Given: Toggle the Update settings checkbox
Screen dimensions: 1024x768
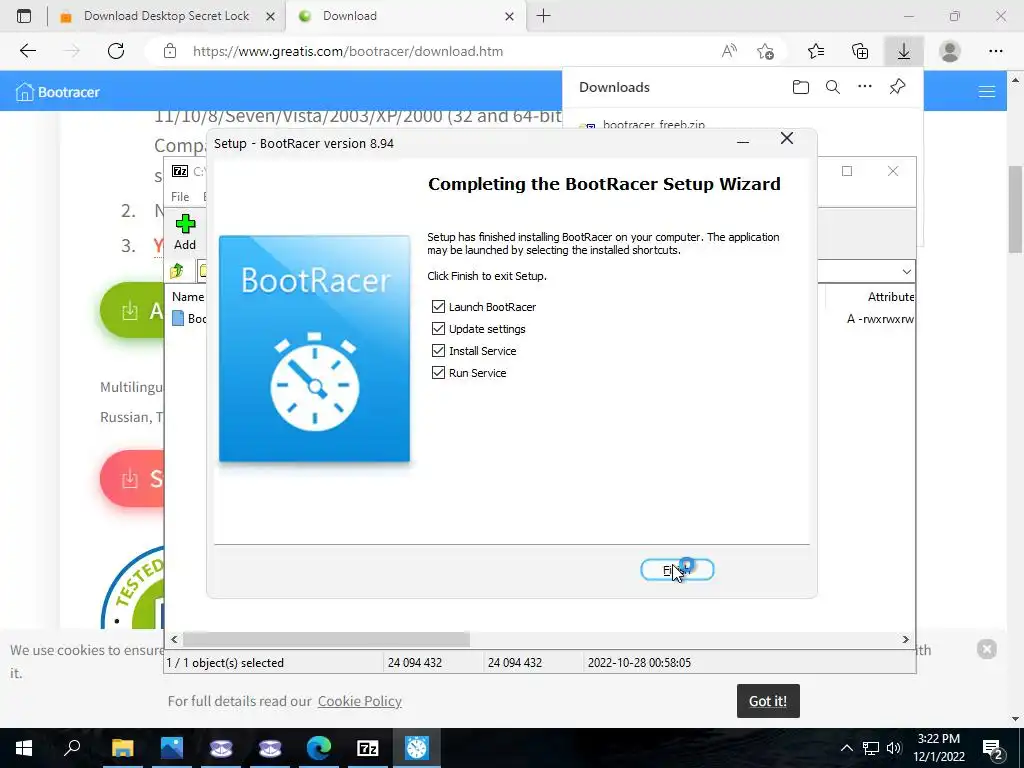Looking at the screenshot, I should pyautogui.click(x=438, y=329).
